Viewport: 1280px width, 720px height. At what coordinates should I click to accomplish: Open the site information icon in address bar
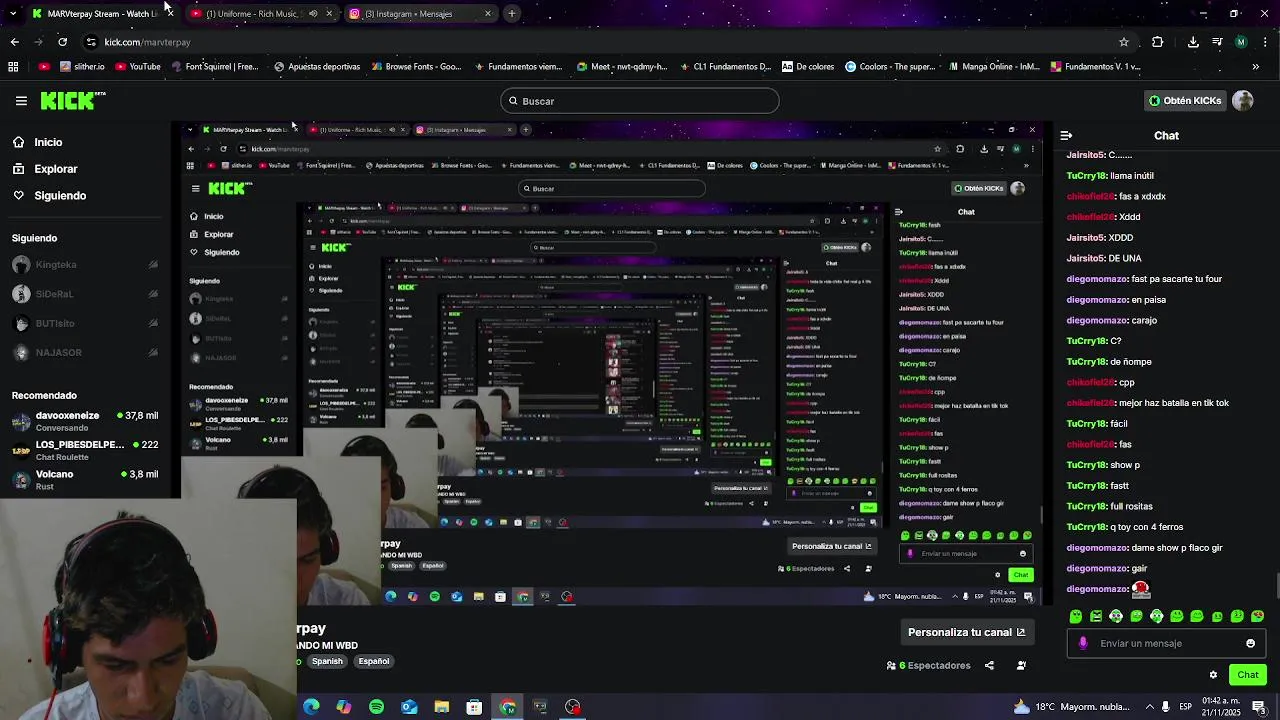coord(91,42)
